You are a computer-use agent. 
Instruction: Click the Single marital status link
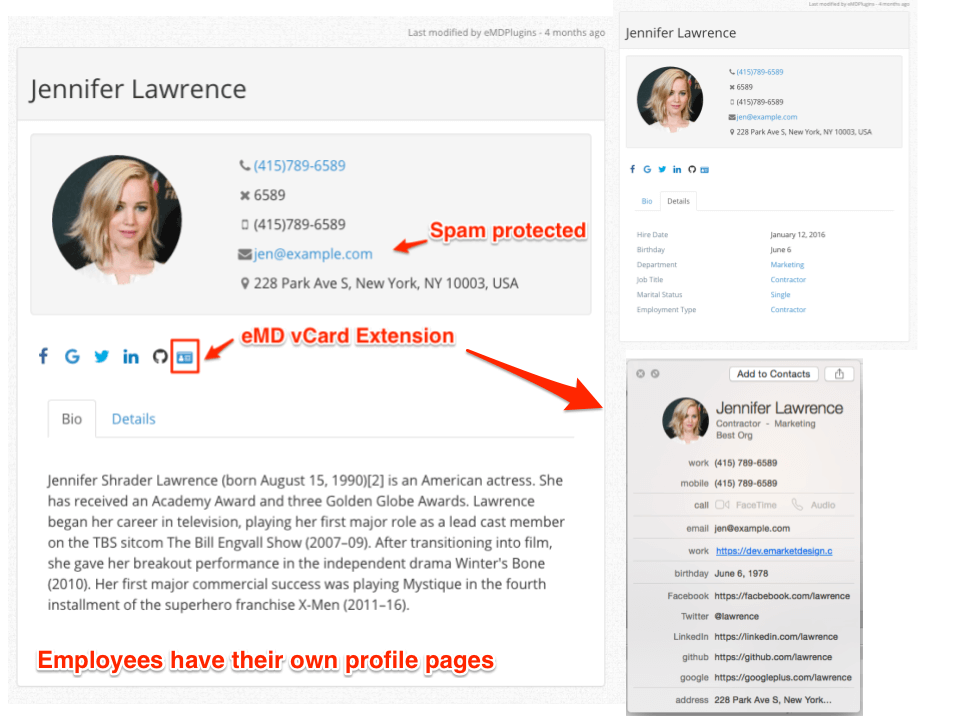[x=780, y=295]
